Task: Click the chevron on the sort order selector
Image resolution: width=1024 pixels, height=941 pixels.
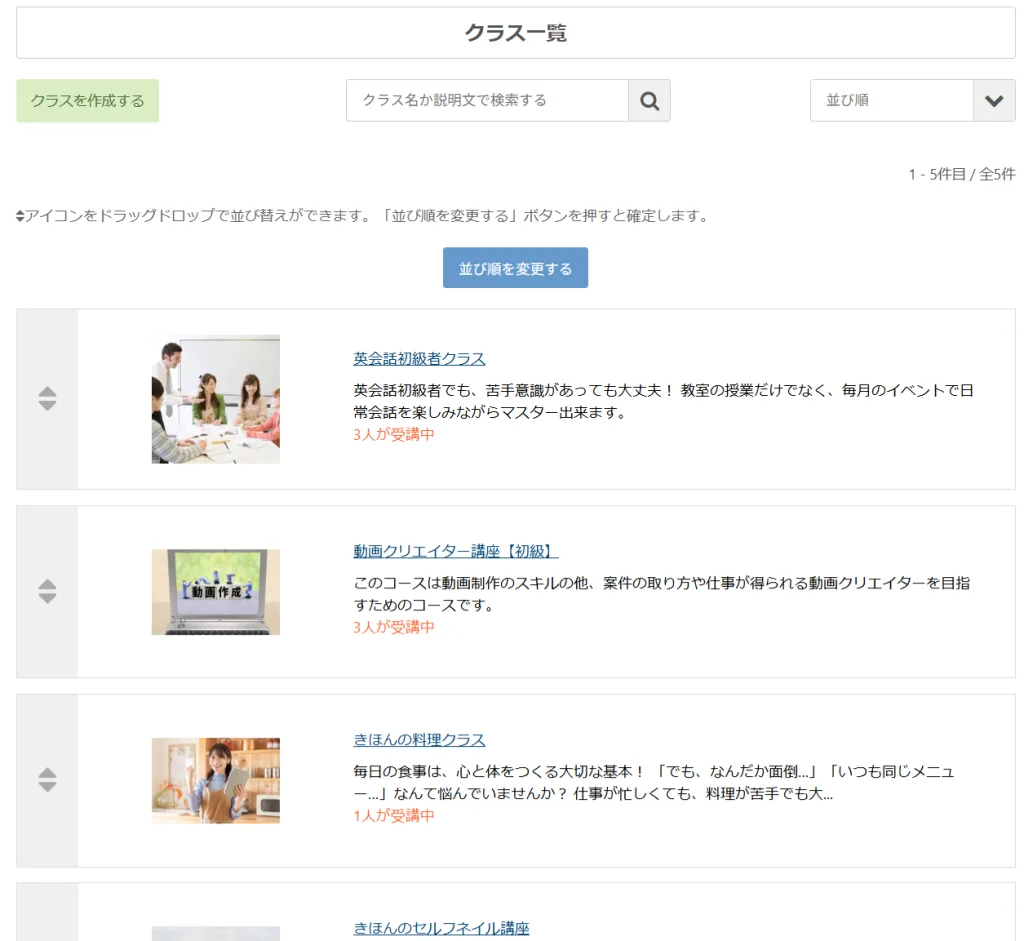Action: click(995, 100)
